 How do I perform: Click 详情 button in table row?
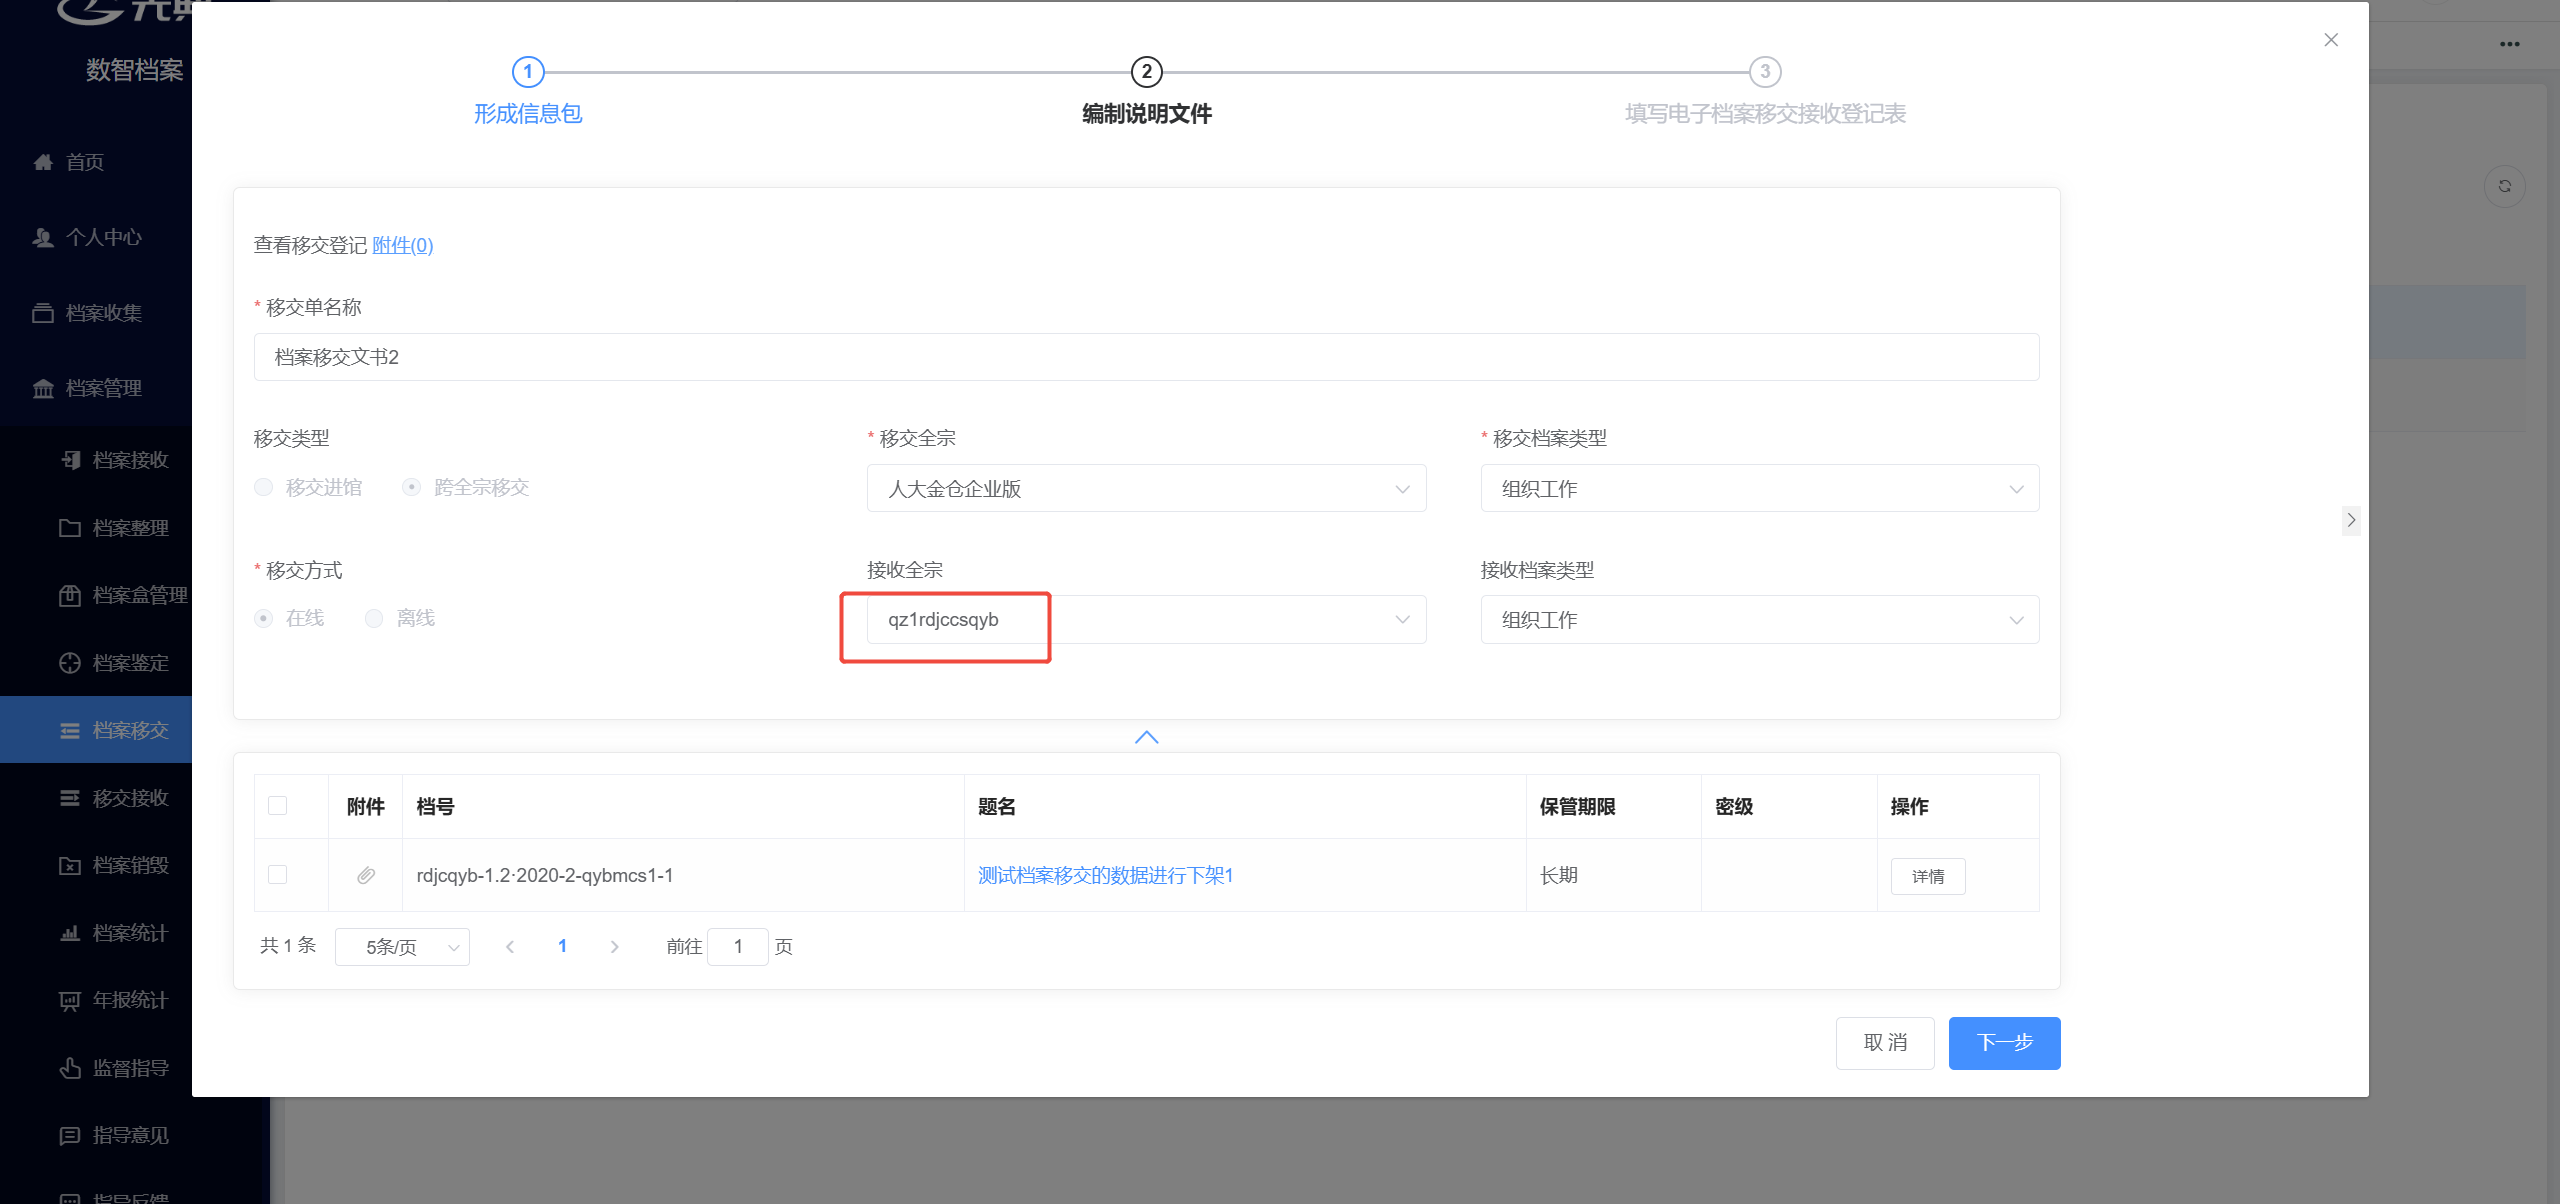pos(1928,876)
